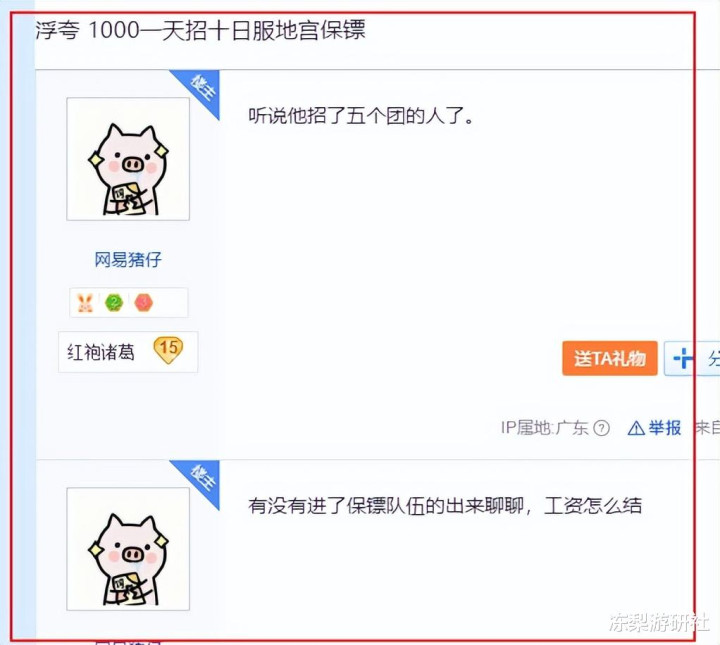Open the first post's pig avatar
Screen dimensions: 720x645
(128, 159)
